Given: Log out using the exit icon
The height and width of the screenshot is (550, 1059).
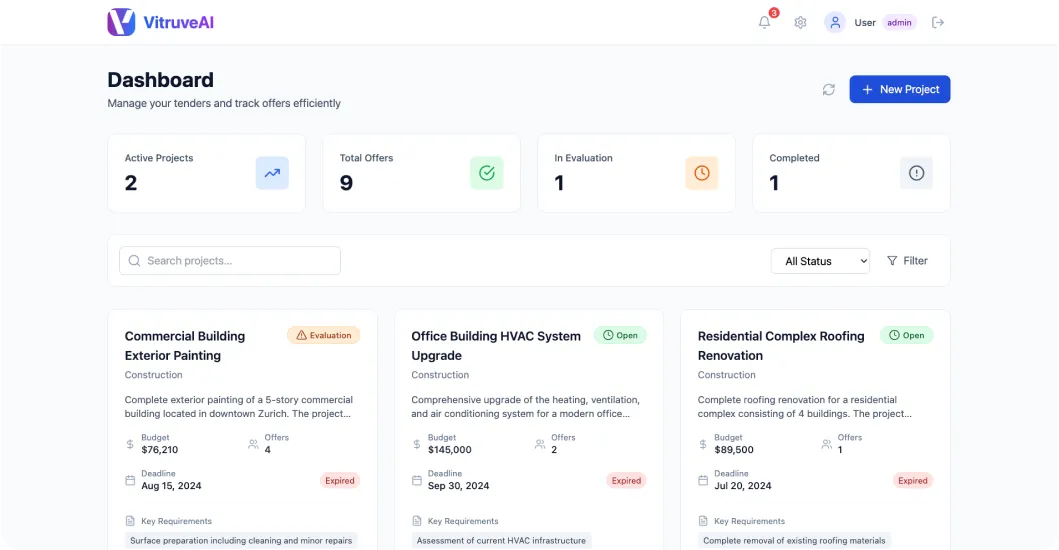Looking at the screenshot, I should point(937,22).
